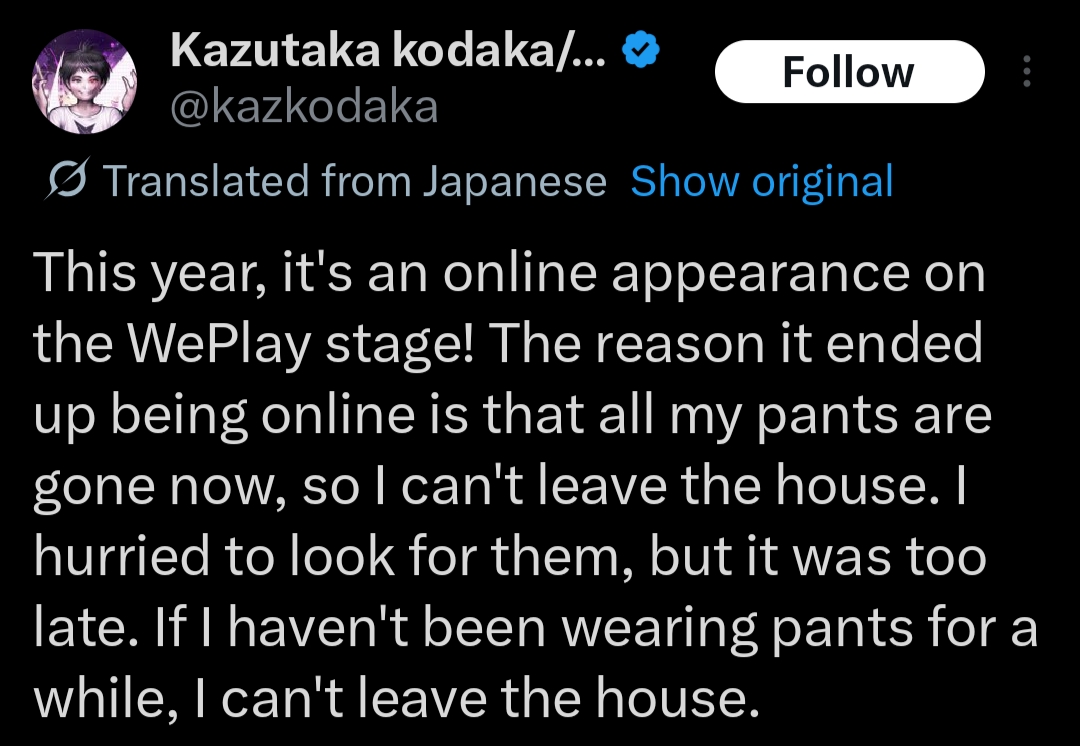Expand the tweet options dropdown
The height and width of the screenshot is (746, 1080).
pyautogui.click(x=1026, y=72)
